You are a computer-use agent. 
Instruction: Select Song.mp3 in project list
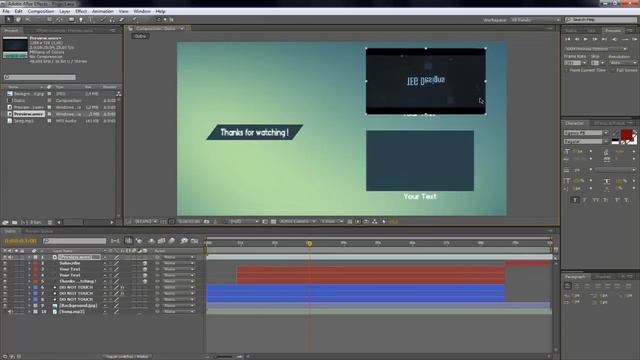[24, 121]
